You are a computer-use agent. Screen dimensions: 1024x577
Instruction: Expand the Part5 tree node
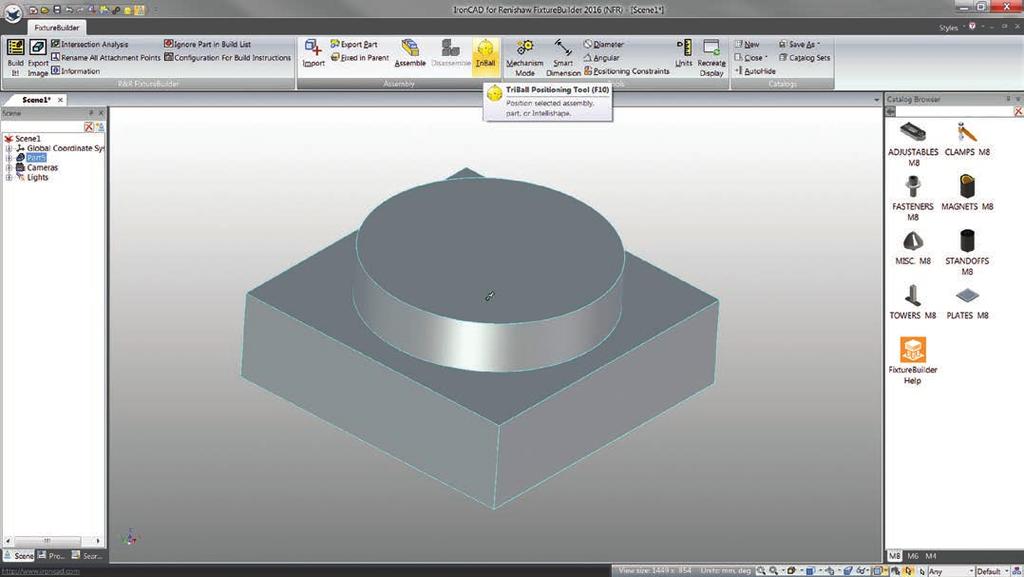[x=9, y=158]
